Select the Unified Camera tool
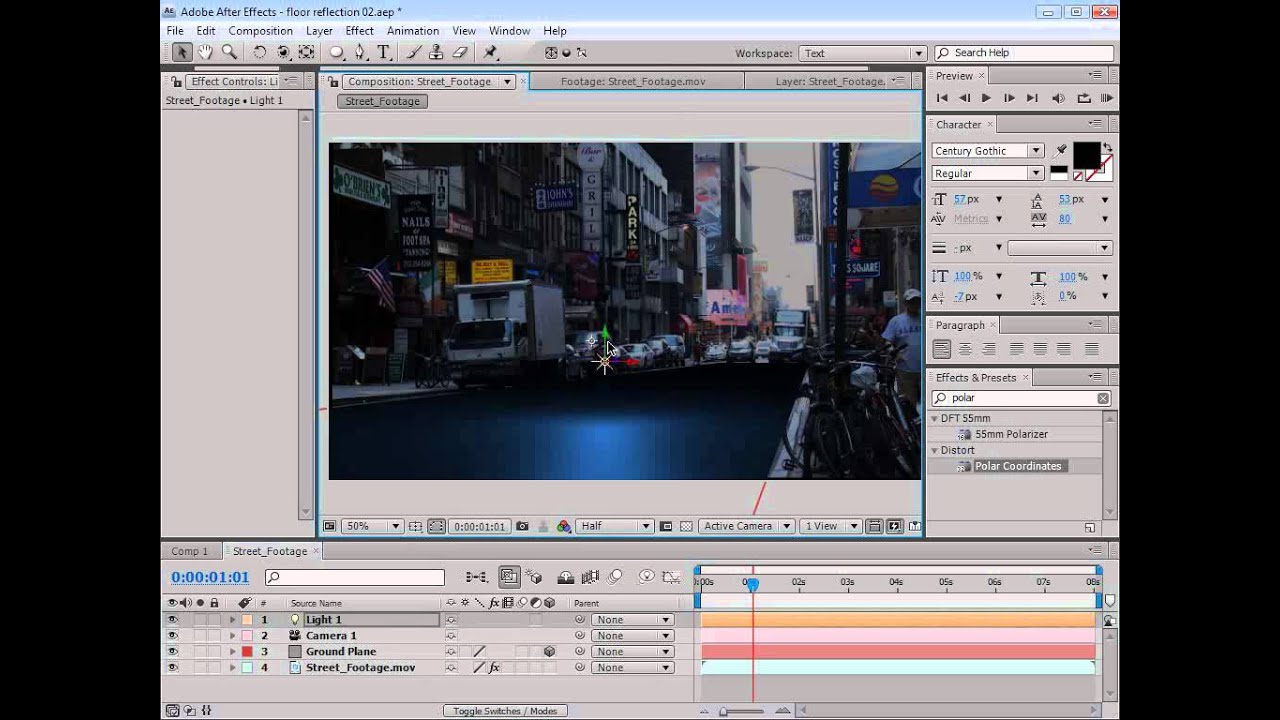 tap(283, 53)
